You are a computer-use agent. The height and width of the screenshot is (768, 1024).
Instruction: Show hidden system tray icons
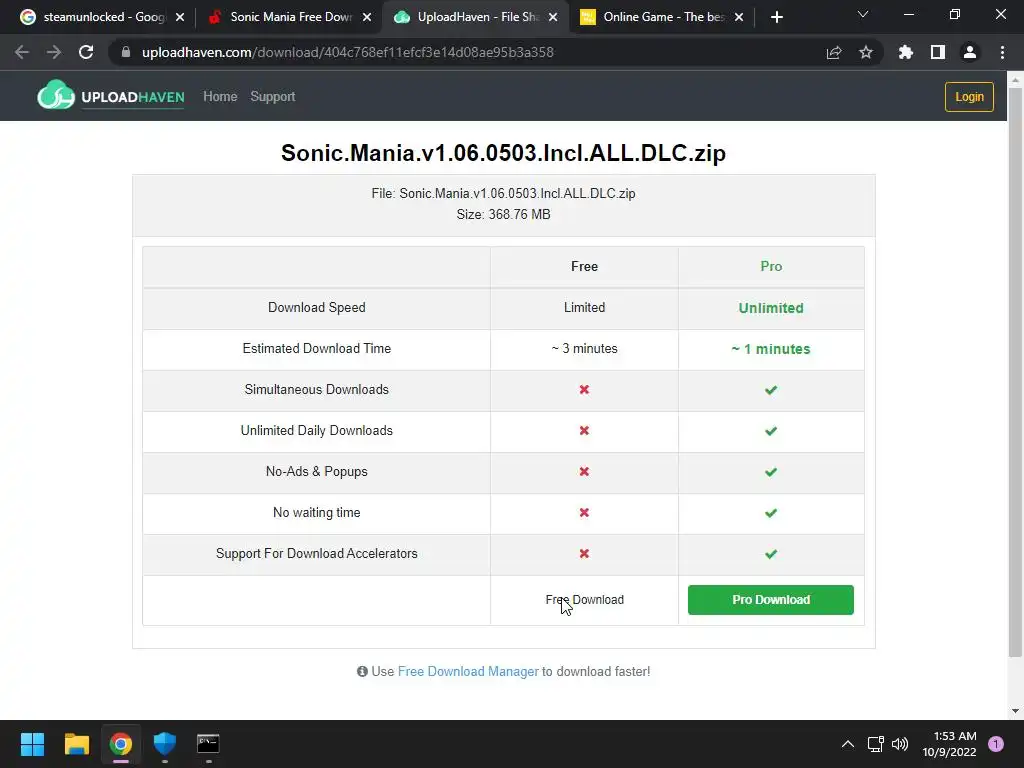(848, 744)
